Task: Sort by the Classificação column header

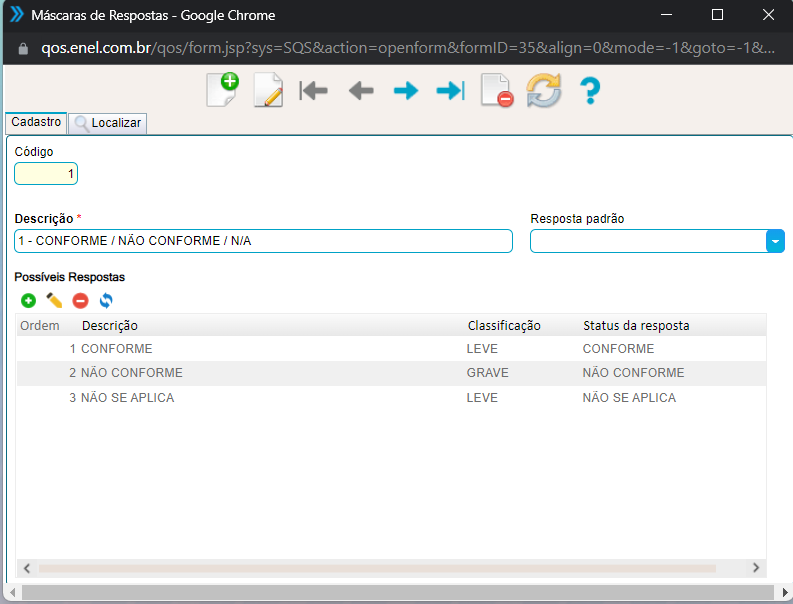Action: point(503,325)
